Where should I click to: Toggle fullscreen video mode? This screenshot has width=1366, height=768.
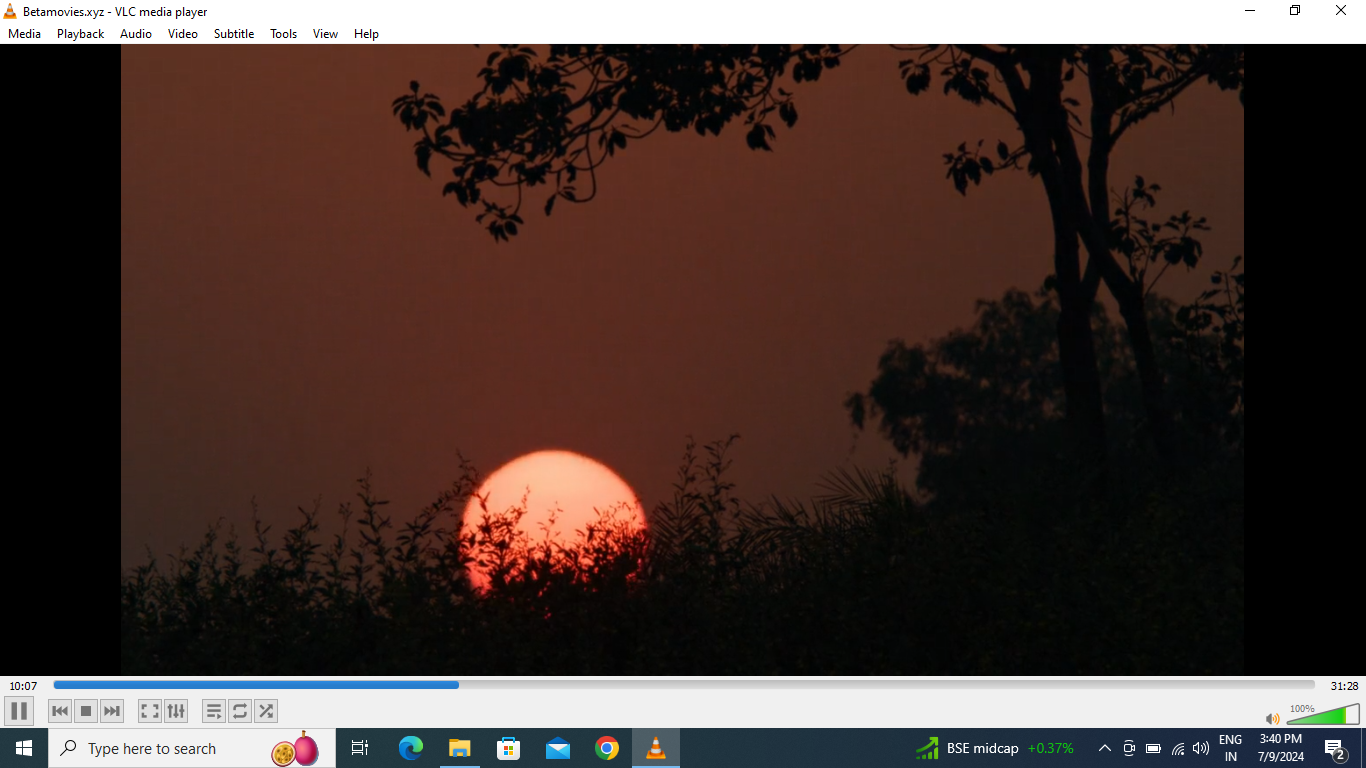[x=150, y=711]
